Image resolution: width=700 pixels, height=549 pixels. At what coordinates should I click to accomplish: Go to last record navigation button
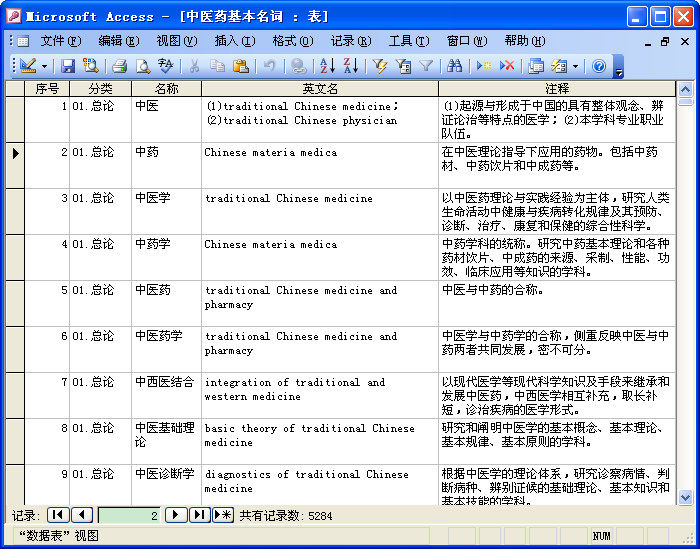click(200, 515)
